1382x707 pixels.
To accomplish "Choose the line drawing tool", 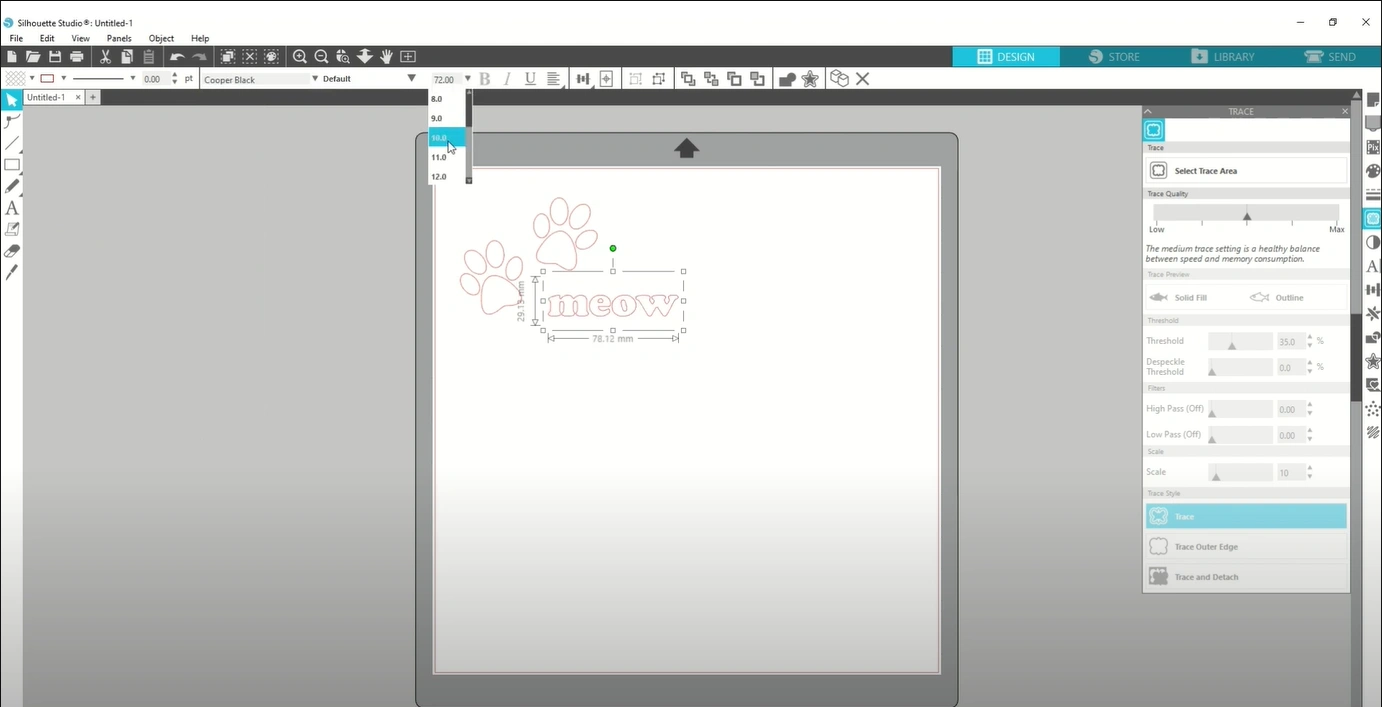I will (12, 142).
